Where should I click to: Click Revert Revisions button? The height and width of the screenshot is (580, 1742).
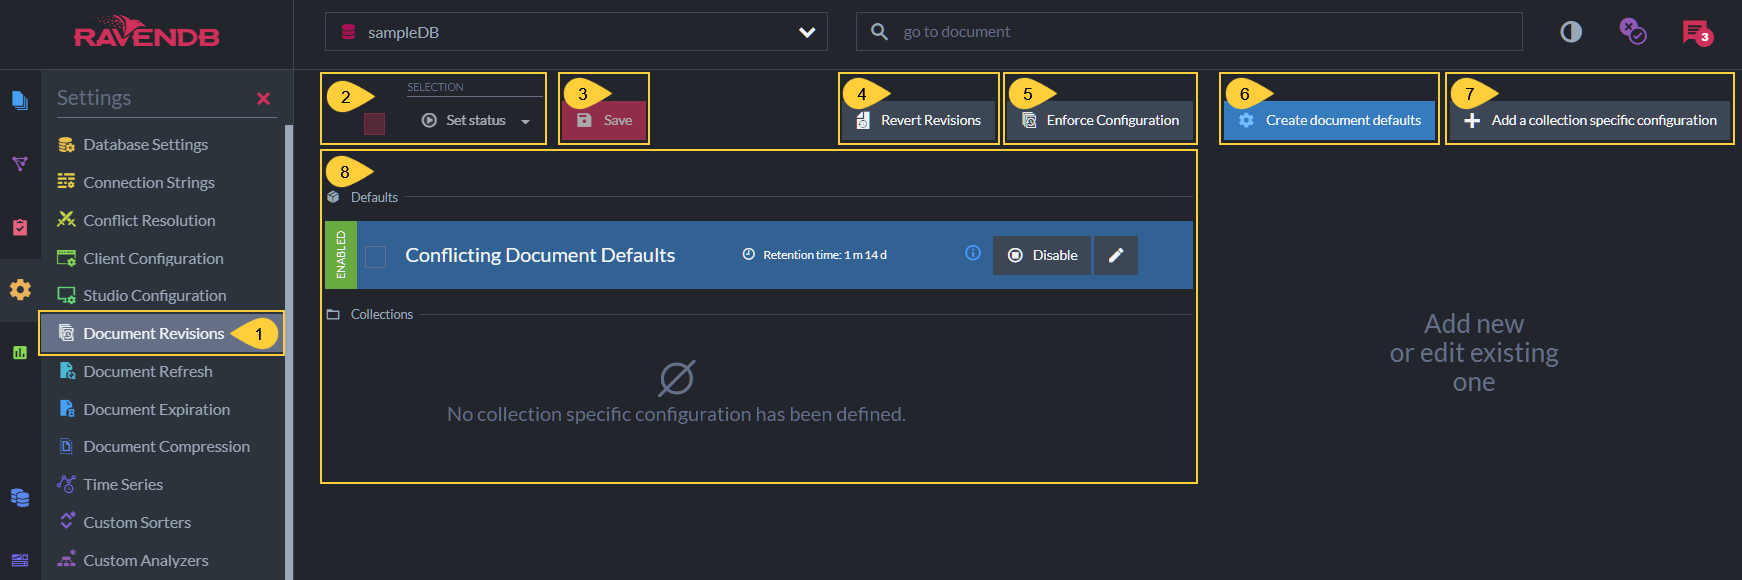[919, 120]
